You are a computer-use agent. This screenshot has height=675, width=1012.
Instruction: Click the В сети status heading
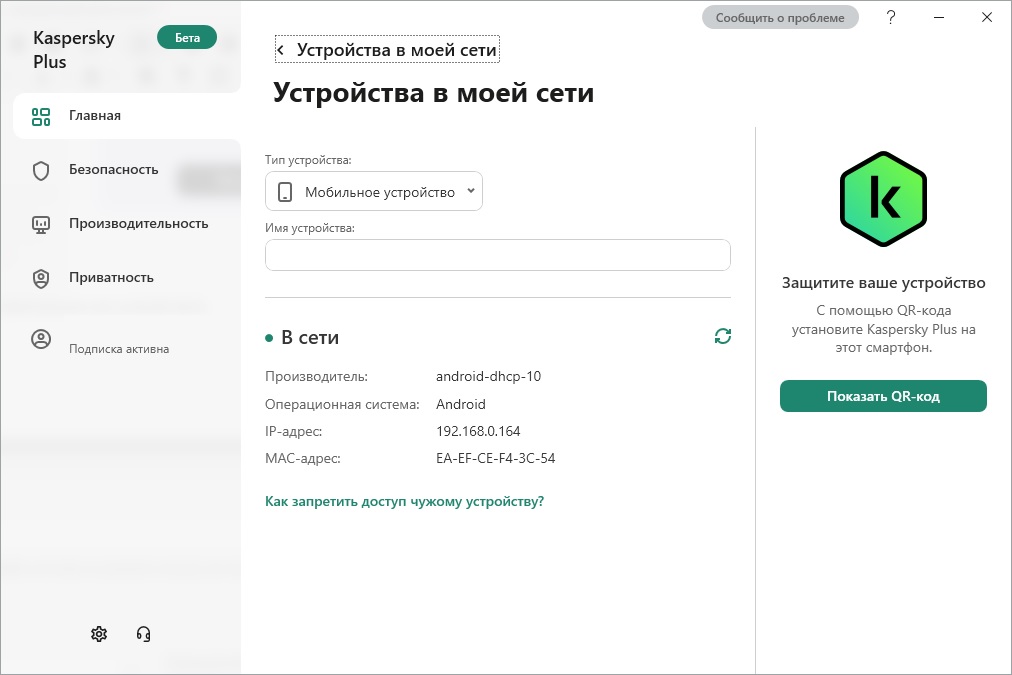310,338
